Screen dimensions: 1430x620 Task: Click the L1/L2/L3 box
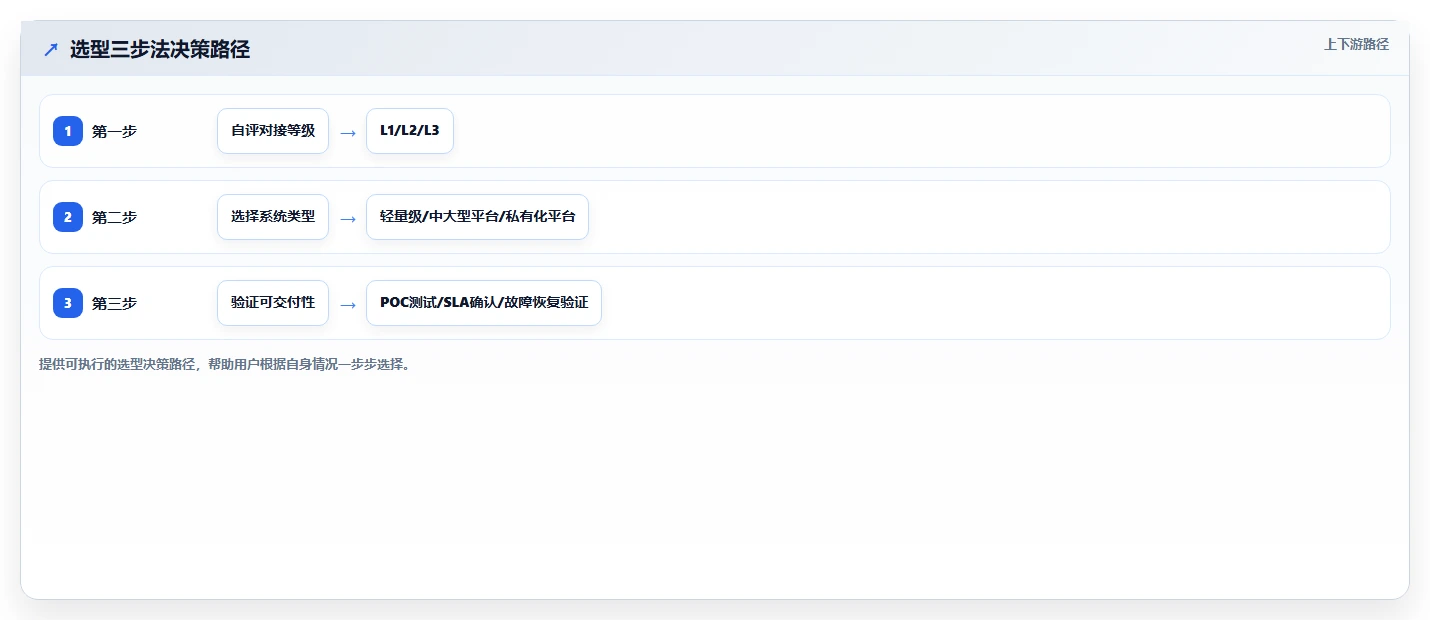click(410, 131)
